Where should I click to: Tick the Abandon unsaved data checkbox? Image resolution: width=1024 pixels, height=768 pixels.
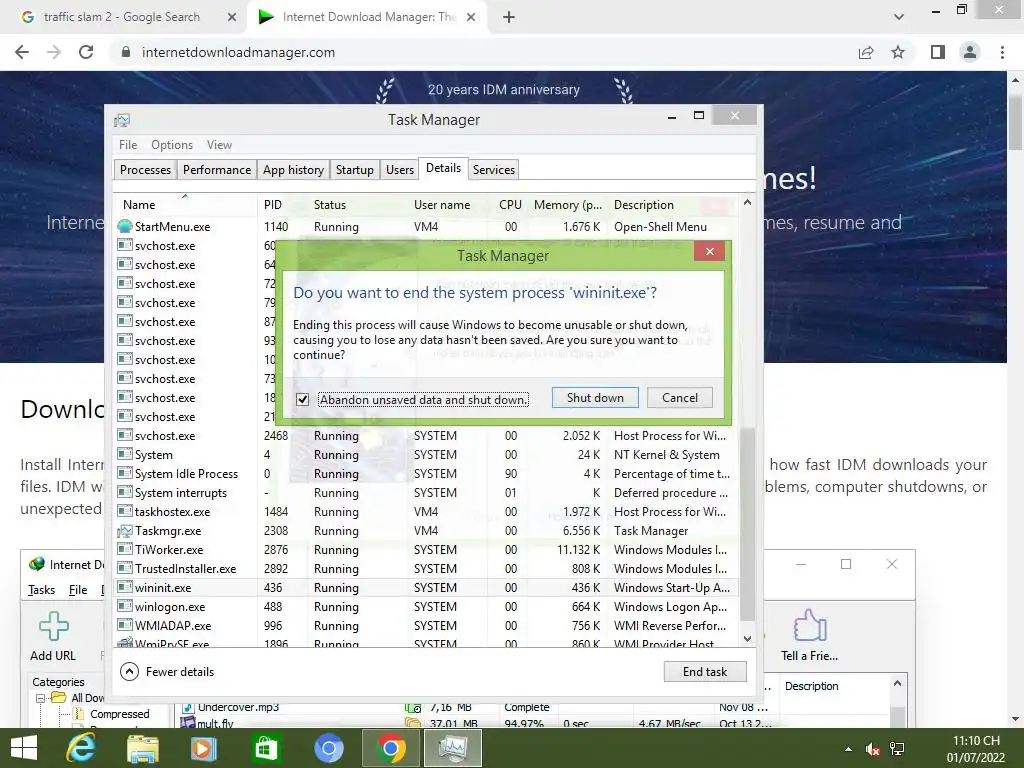(302, 399)
